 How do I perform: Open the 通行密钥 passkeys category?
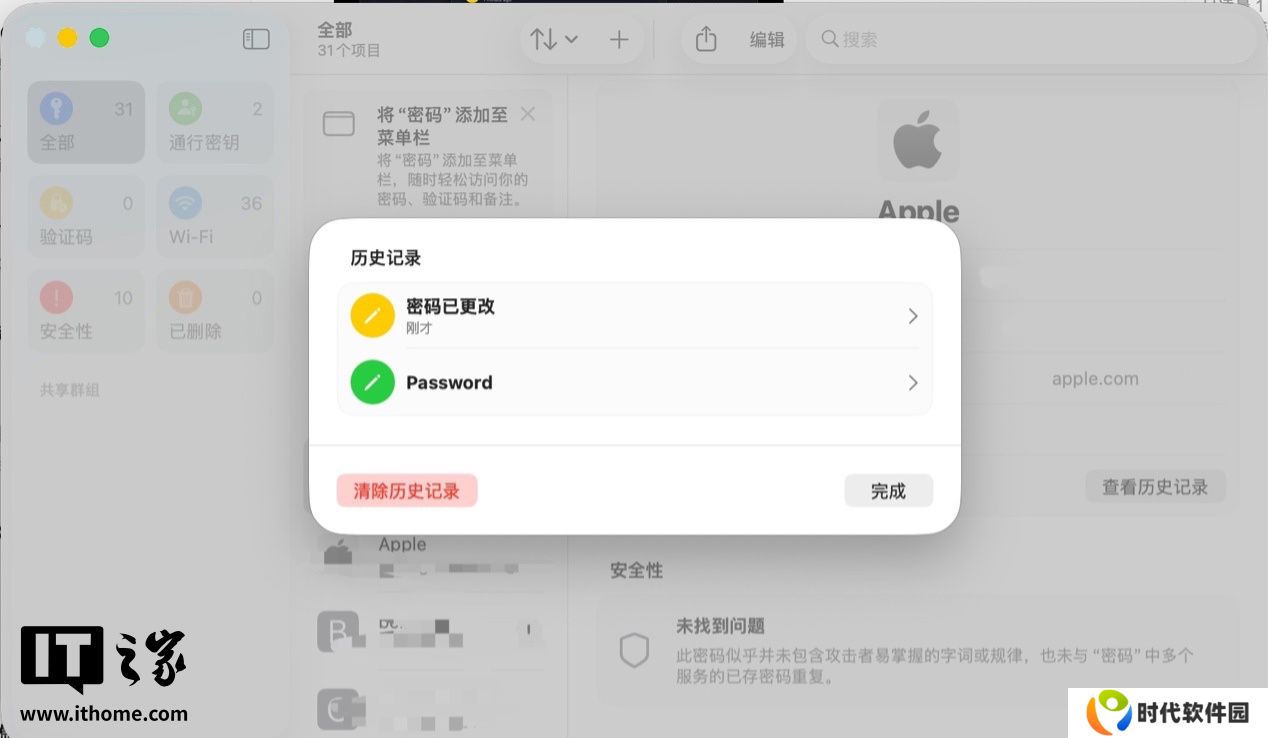215,122
